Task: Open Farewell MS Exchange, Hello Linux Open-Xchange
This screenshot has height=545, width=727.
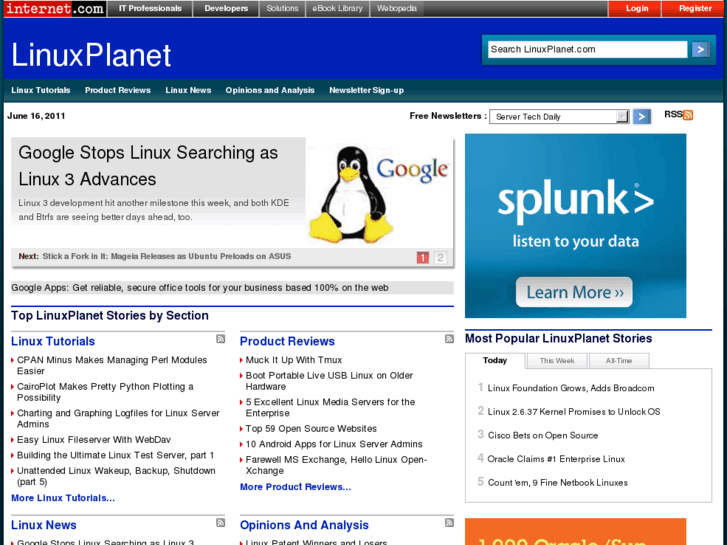Action: tap(336, 465)
